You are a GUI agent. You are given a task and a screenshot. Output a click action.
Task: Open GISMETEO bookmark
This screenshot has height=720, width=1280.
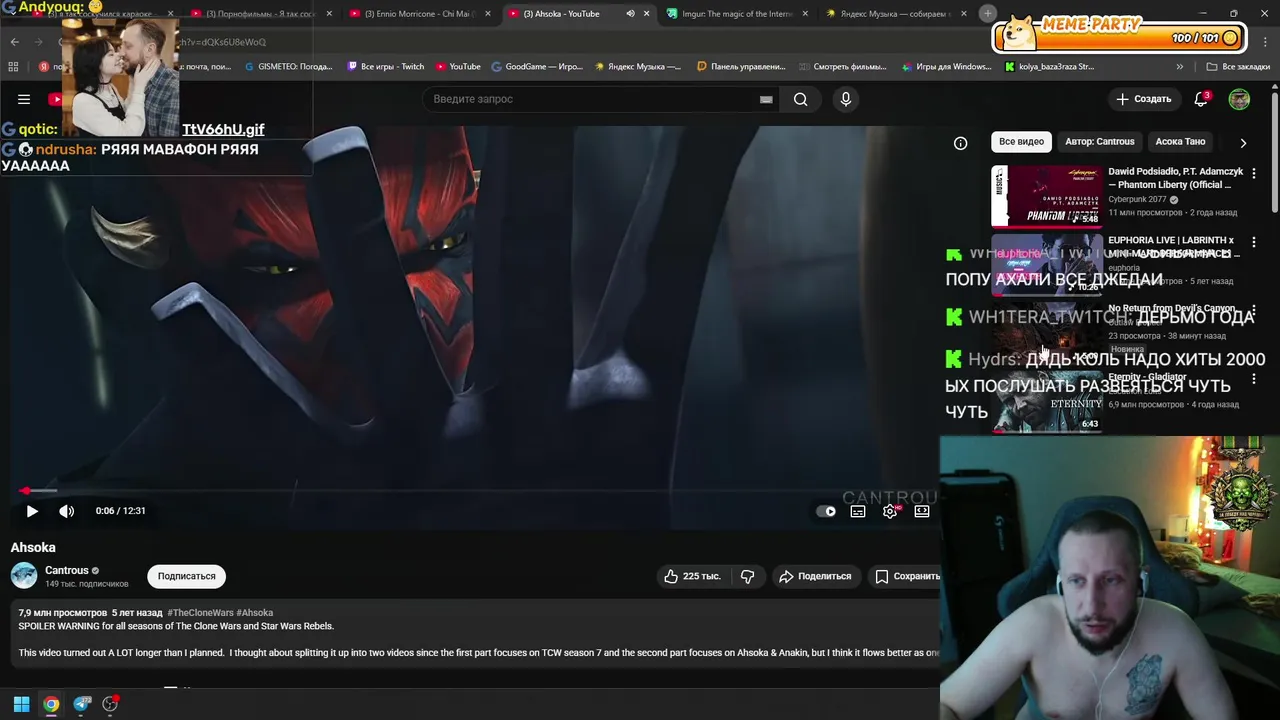pos(288,67)
